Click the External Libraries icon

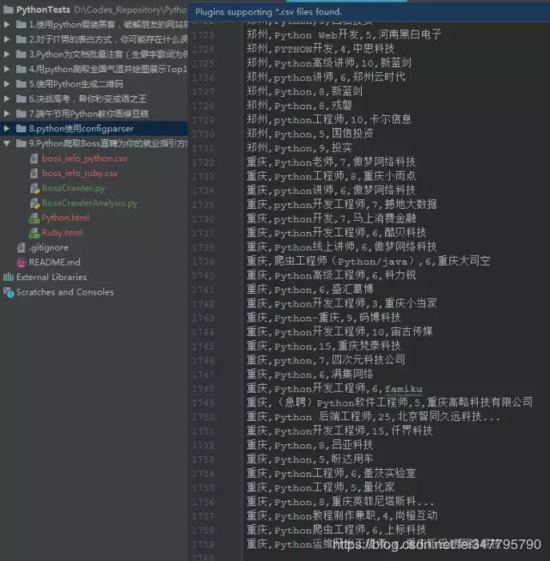[8, 277]
